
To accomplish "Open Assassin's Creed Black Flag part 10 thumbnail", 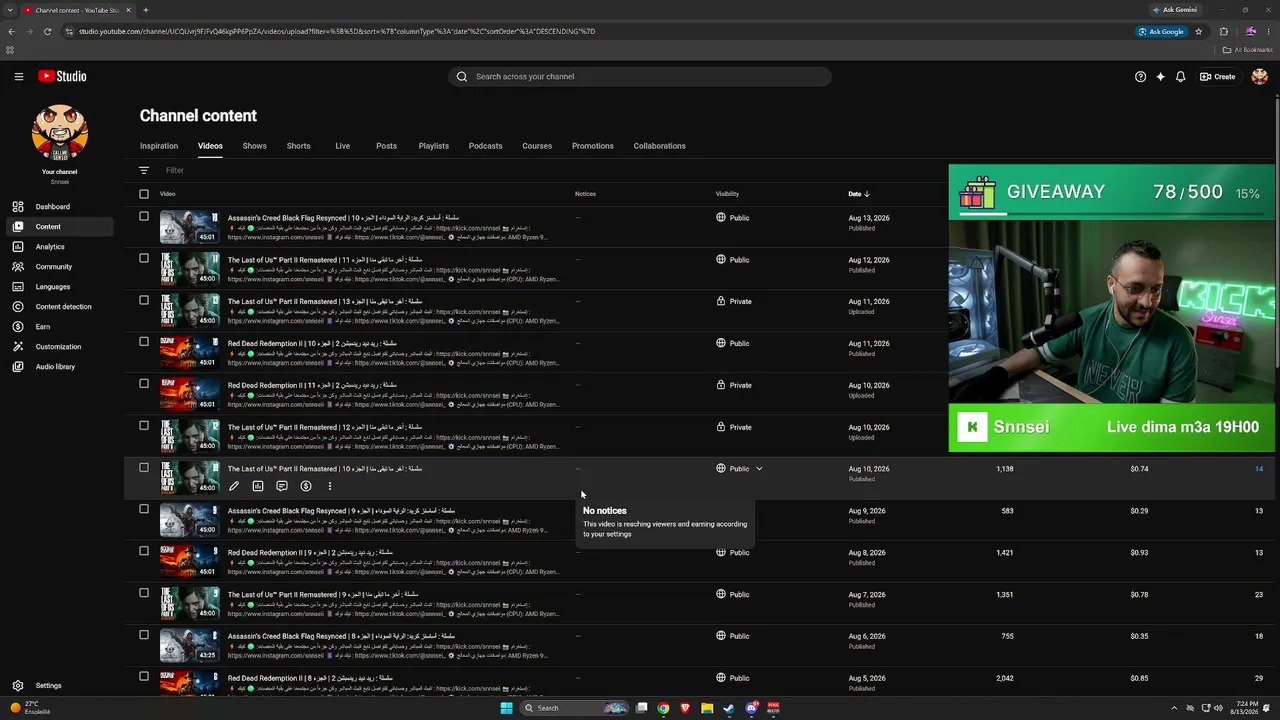I will tap(189, 227).
